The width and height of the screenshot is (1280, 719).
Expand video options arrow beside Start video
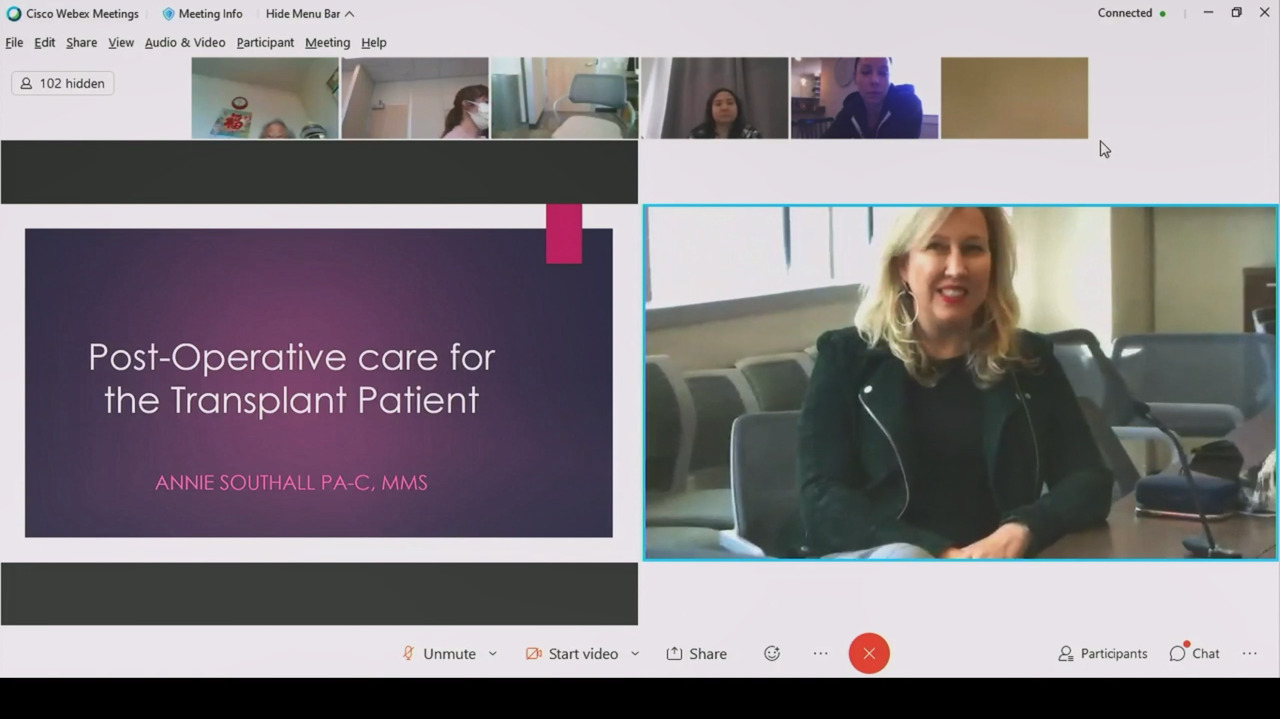pos(635,654)
